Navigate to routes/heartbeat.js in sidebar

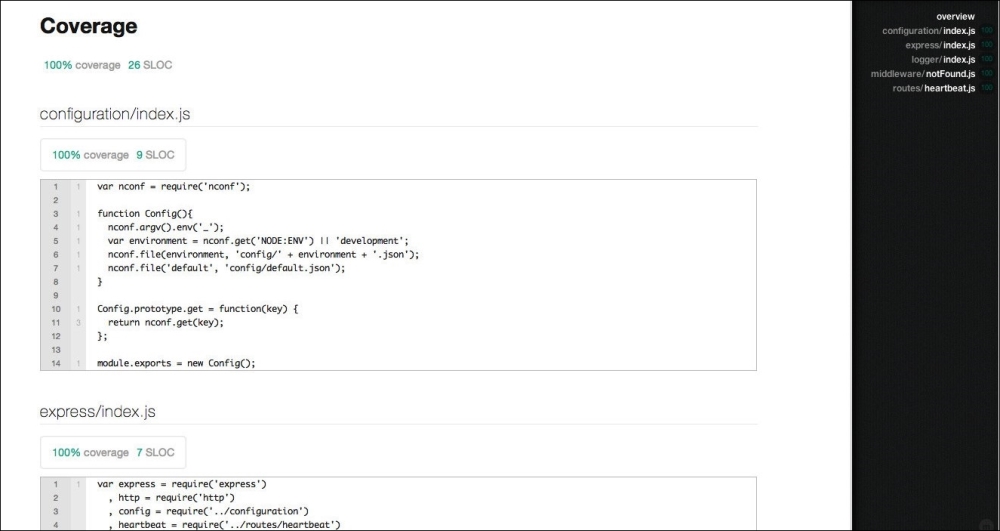(933, 88)
